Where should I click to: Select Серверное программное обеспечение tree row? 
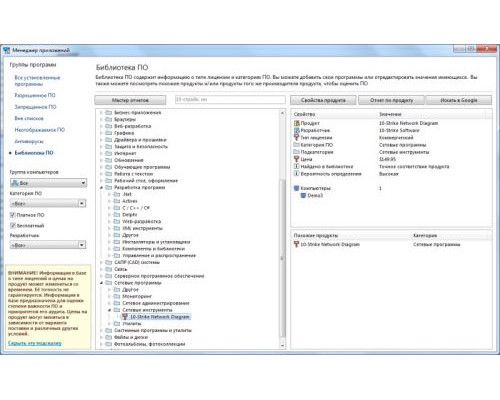pyautogui.click(x=159, y=276)
